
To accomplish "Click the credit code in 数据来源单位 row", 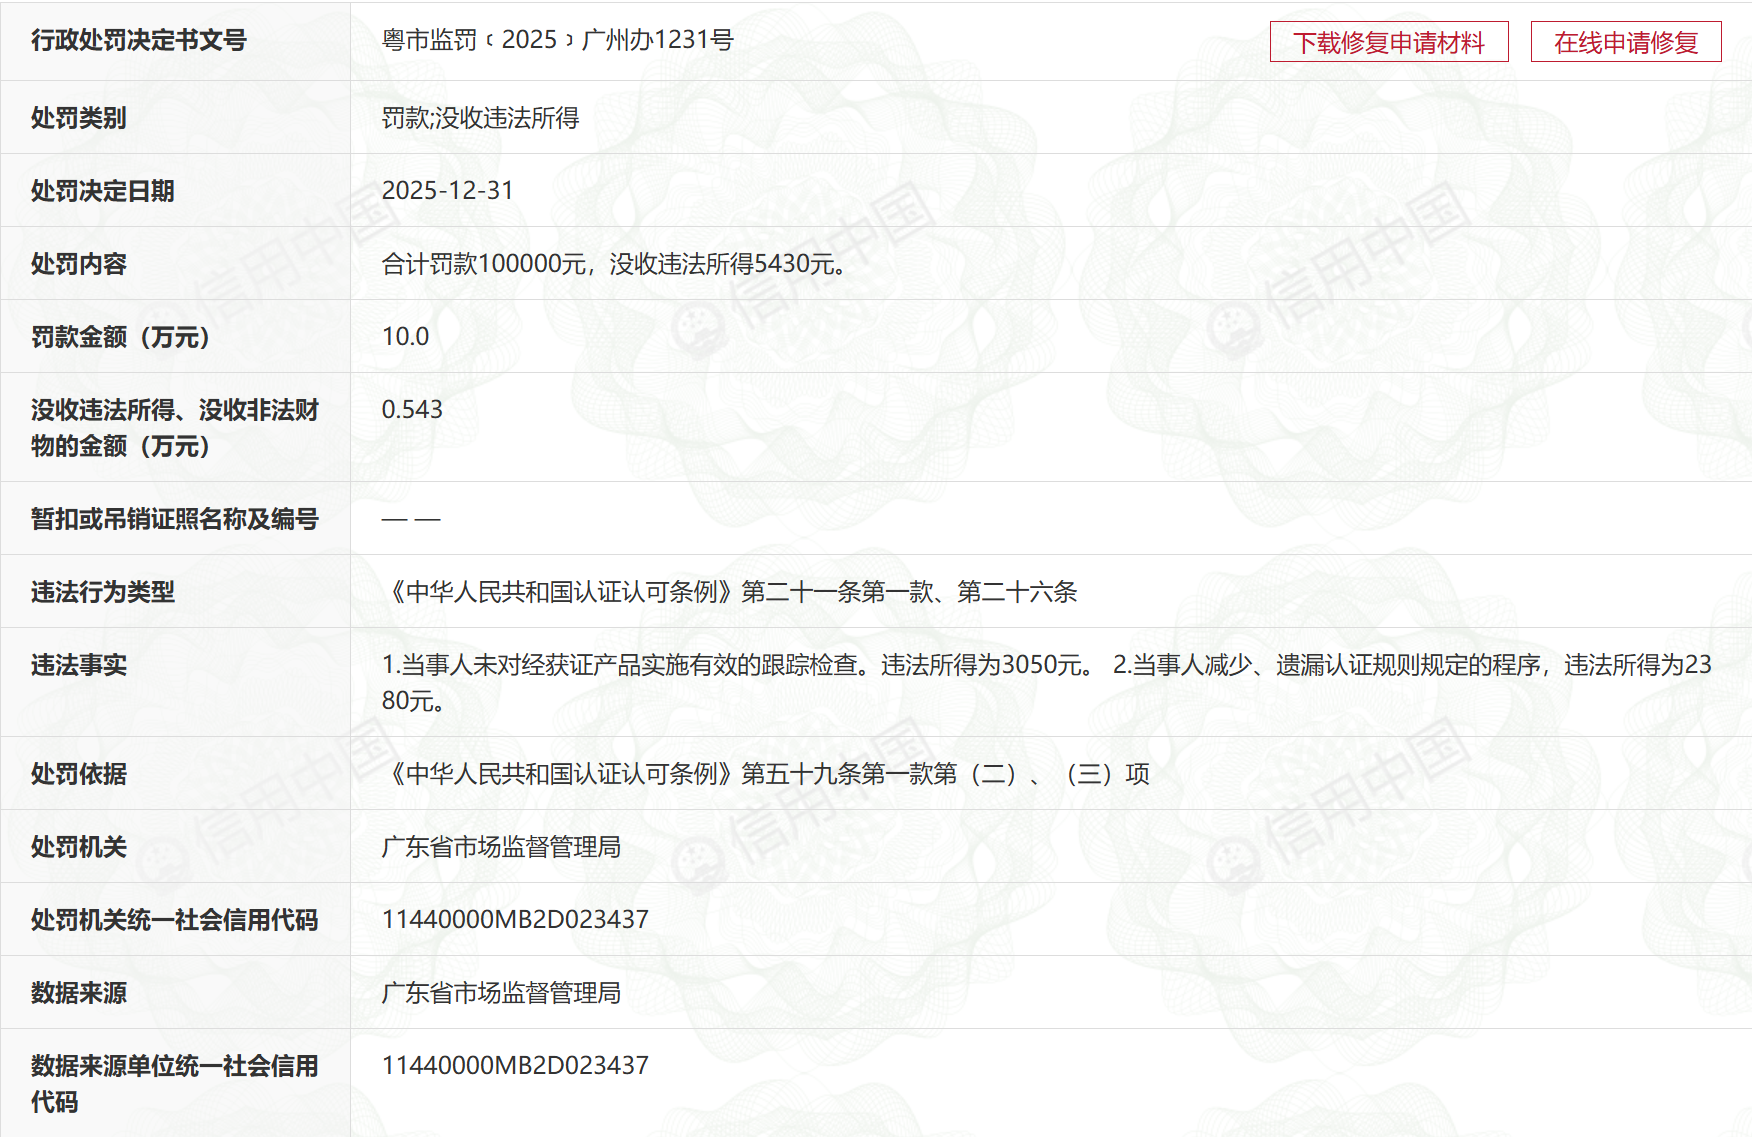I will (x=515, y=1066).
